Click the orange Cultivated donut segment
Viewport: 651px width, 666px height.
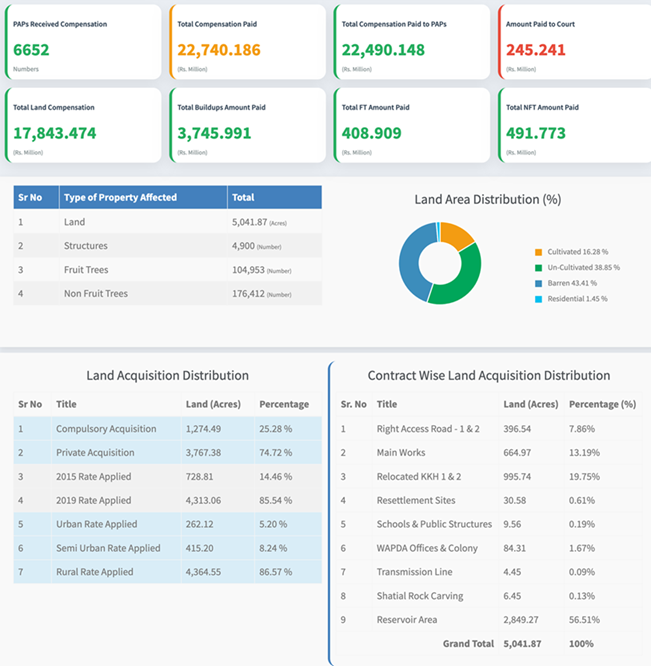(455, 234)
